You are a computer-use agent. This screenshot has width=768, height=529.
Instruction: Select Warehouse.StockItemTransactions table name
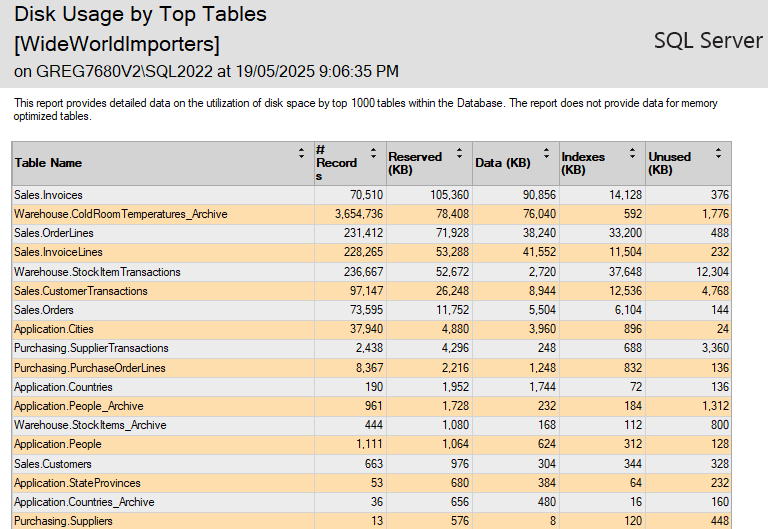(x=97, y=272)
